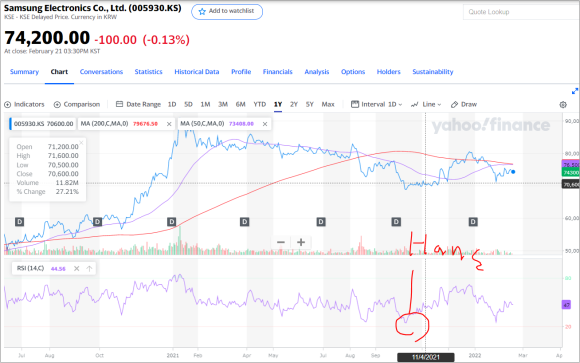Click the dividend marker near October 2021
Viewport: 580px width, 363px height.
[x=396, y=222]
